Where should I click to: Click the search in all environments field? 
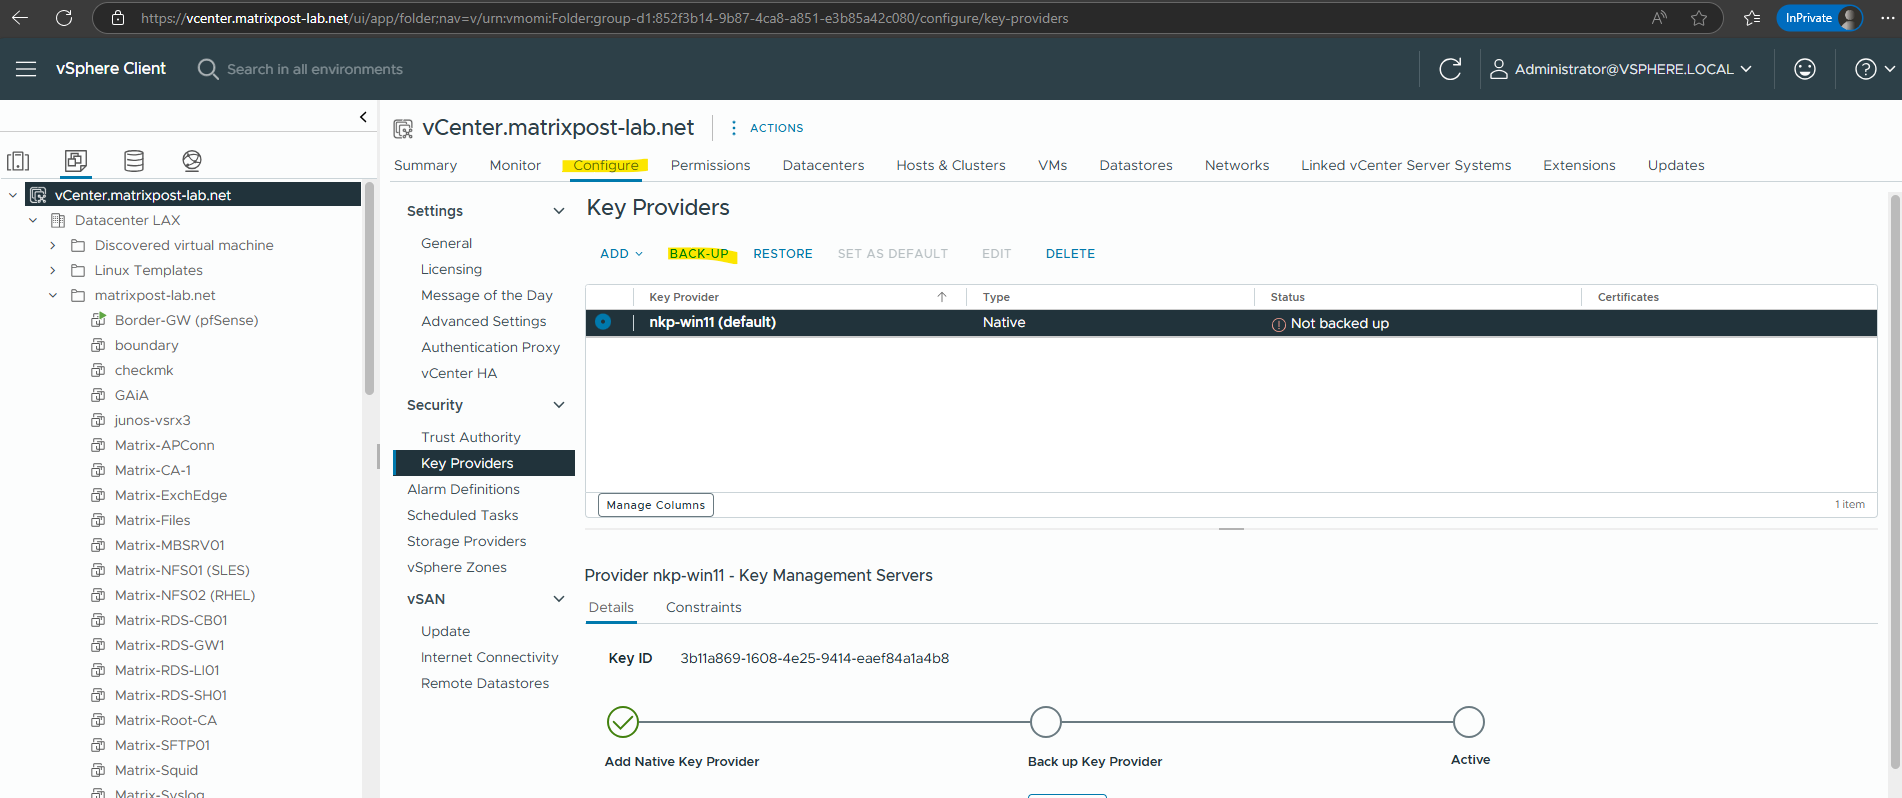coord(315,69)
